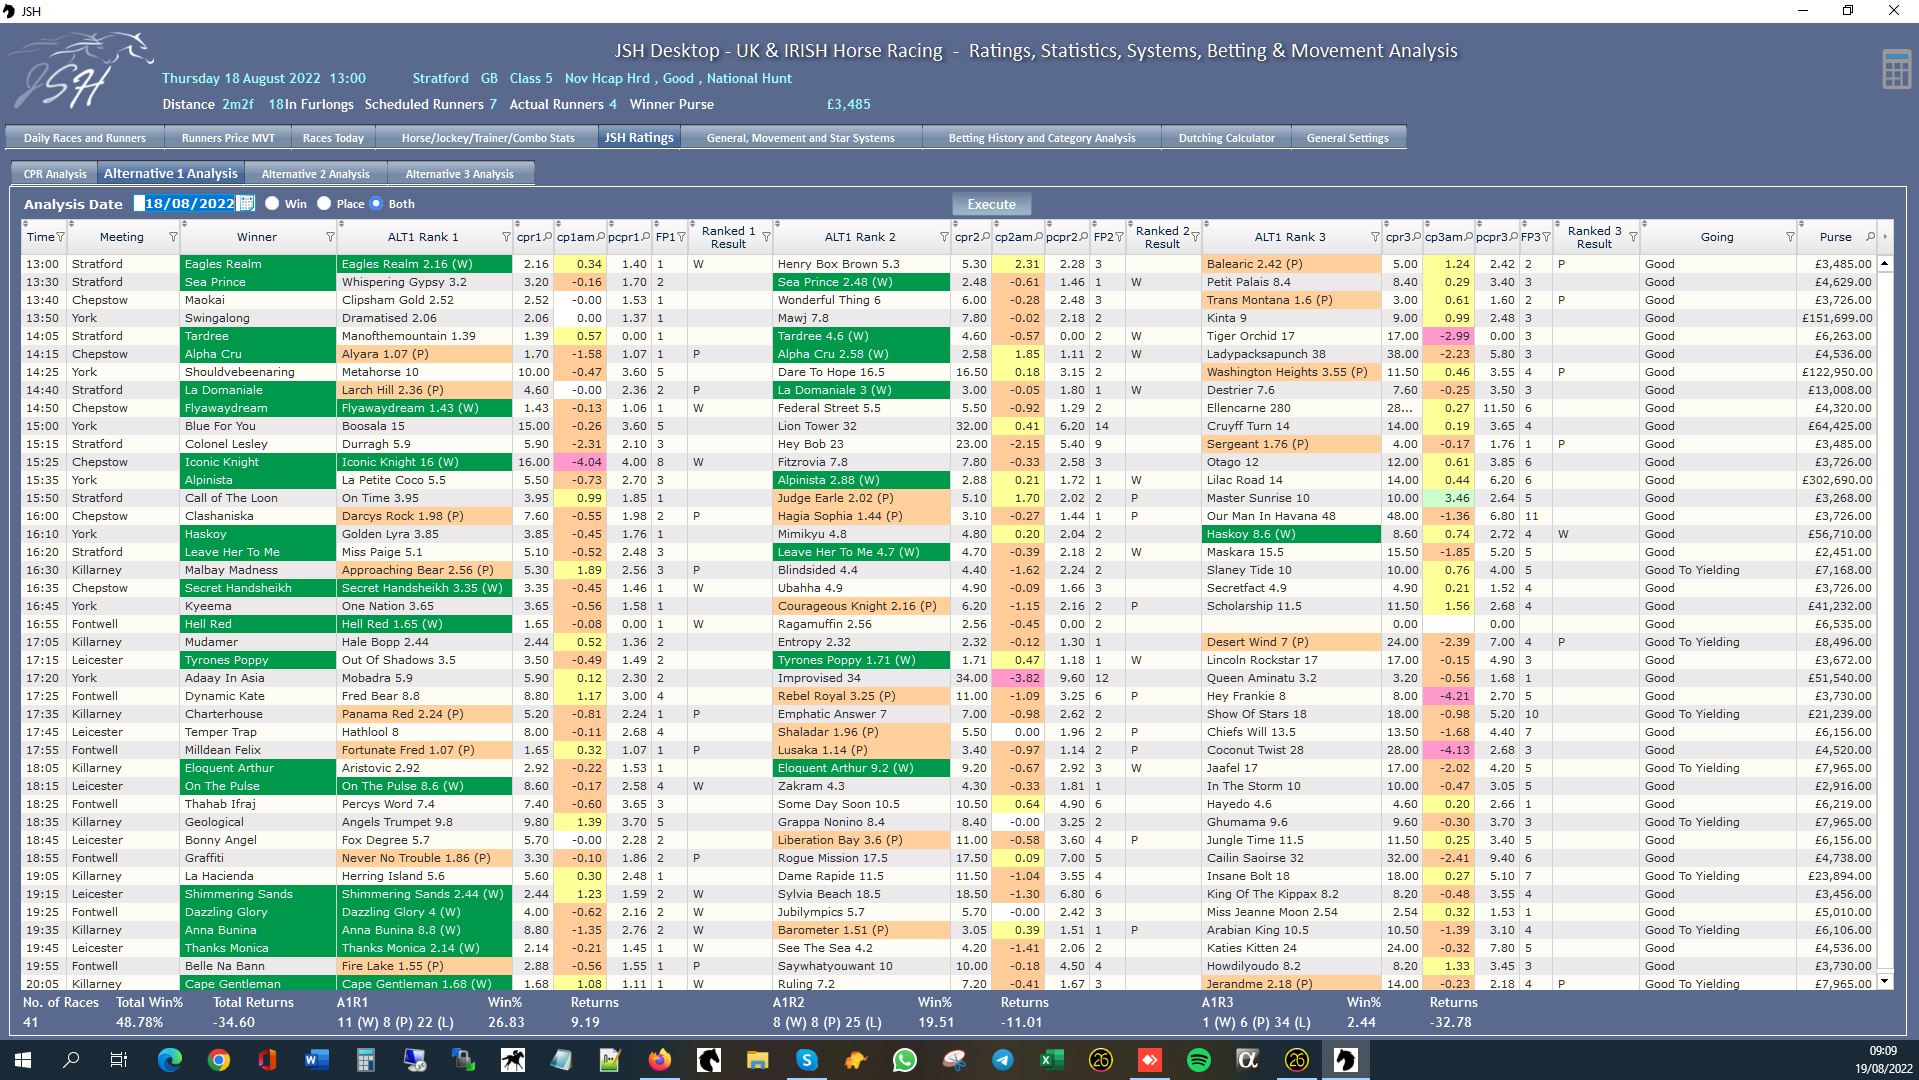This screenshot has height=1080, width=1919.
Task: Select the Place radio button
Action: [324, 203]
